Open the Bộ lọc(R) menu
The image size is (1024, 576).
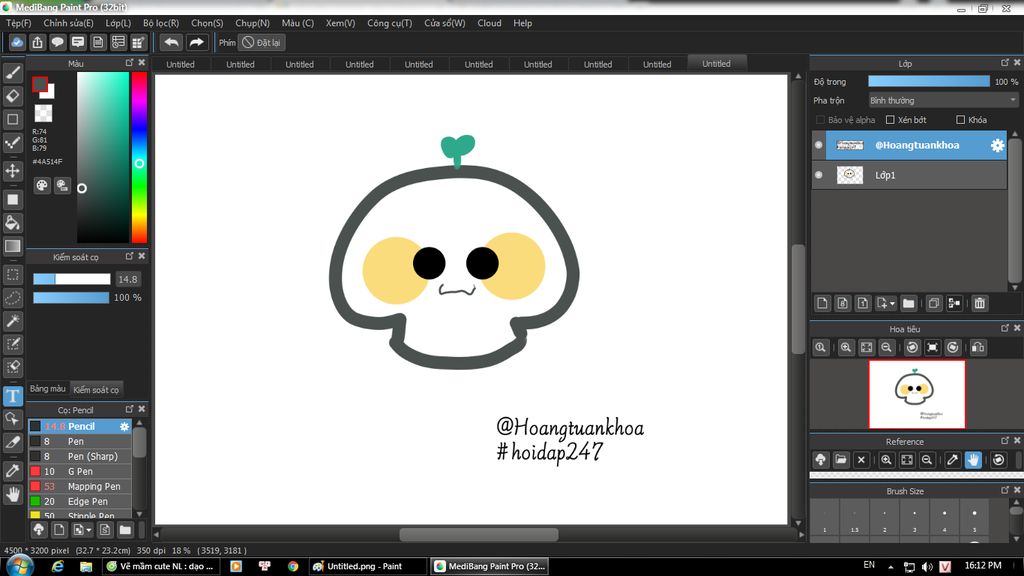[161, 23]
